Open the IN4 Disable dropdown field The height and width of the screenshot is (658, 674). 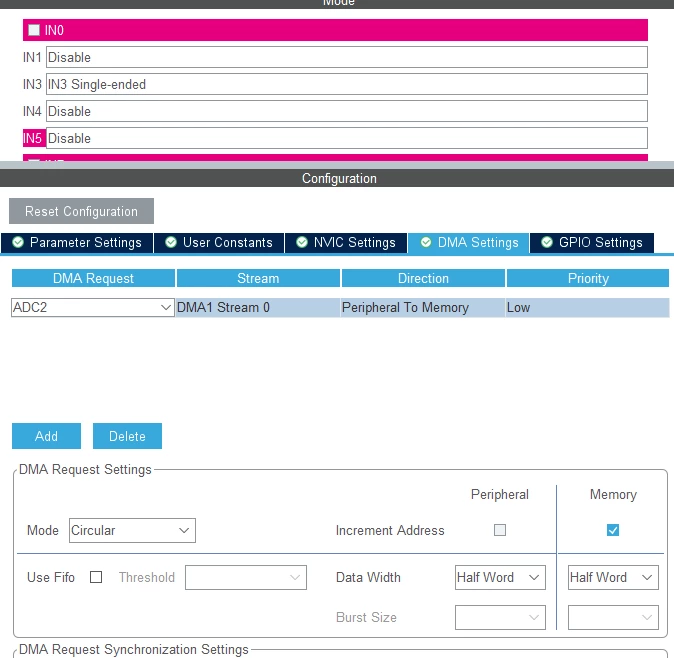tap(346, 111)
